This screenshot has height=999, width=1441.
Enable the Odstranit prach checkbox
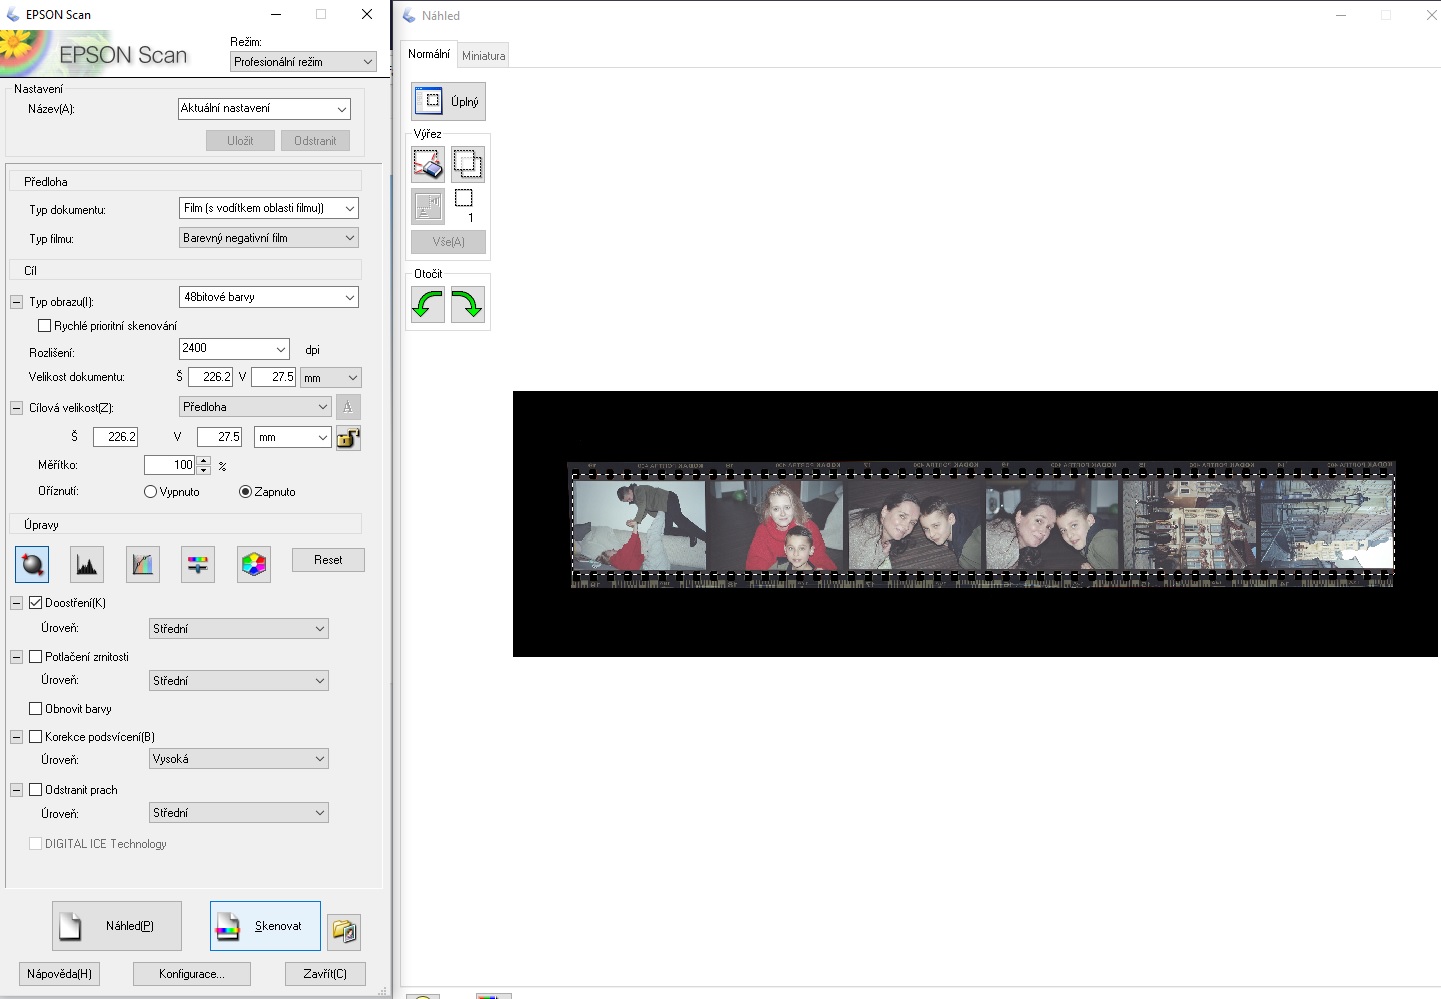tap(36, 790)
